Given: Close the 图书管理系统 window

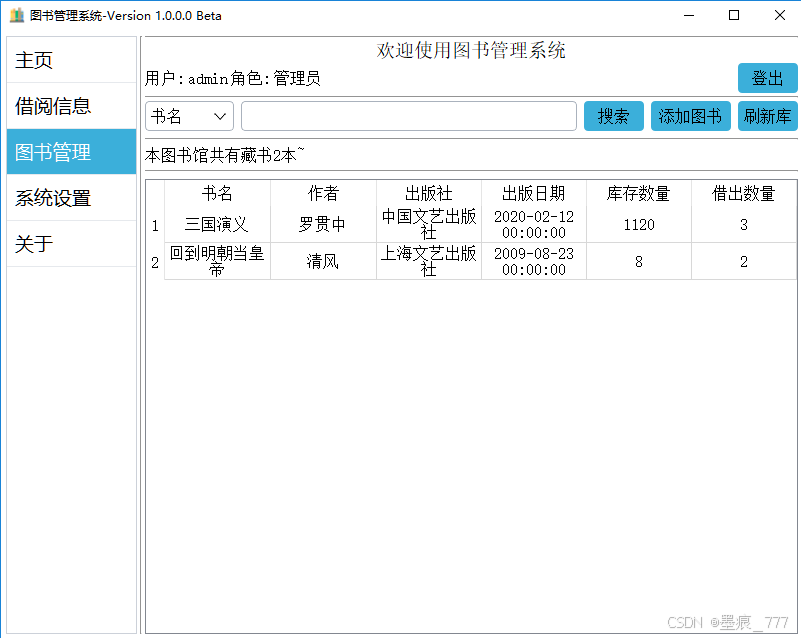Looking at the screenshot, I should [x=779, y=15].
